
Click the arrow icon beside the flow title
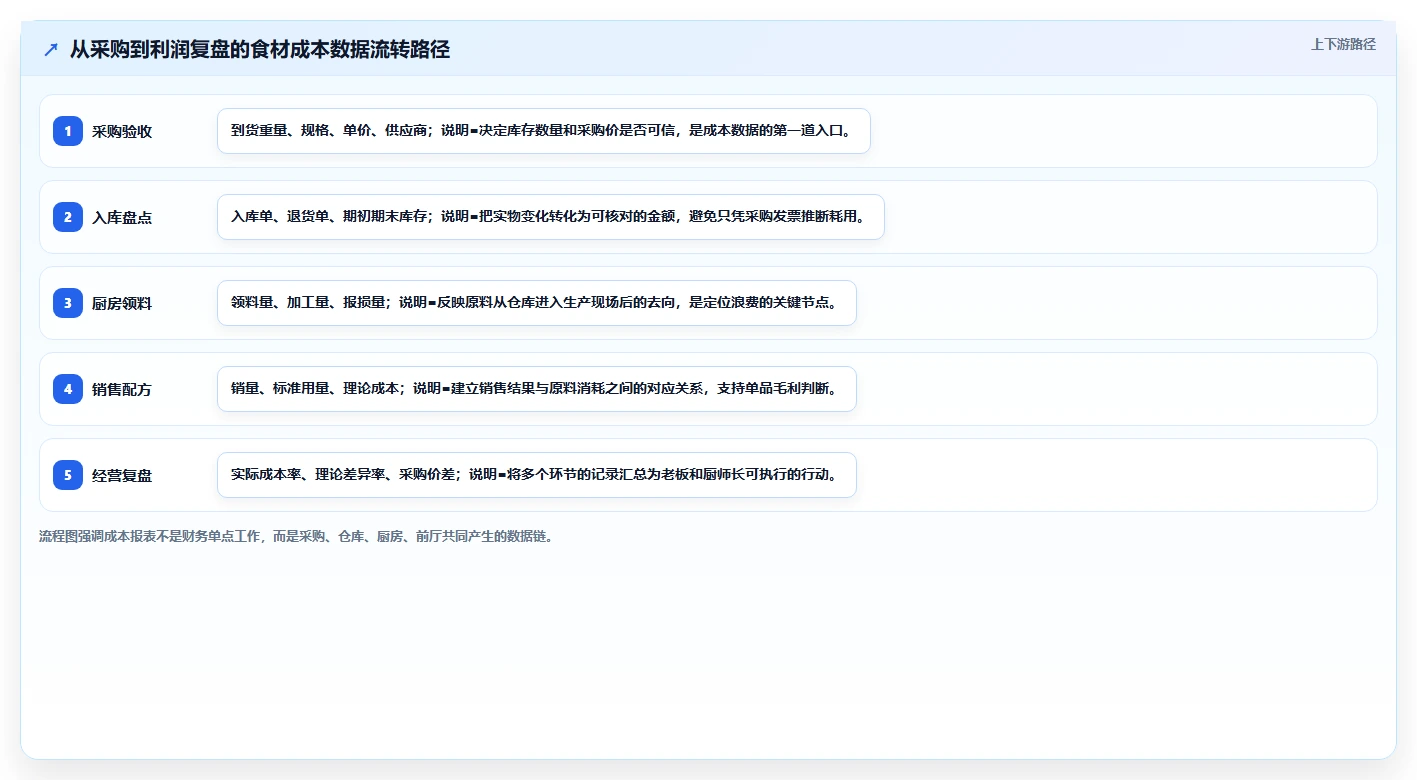[51, 50]
